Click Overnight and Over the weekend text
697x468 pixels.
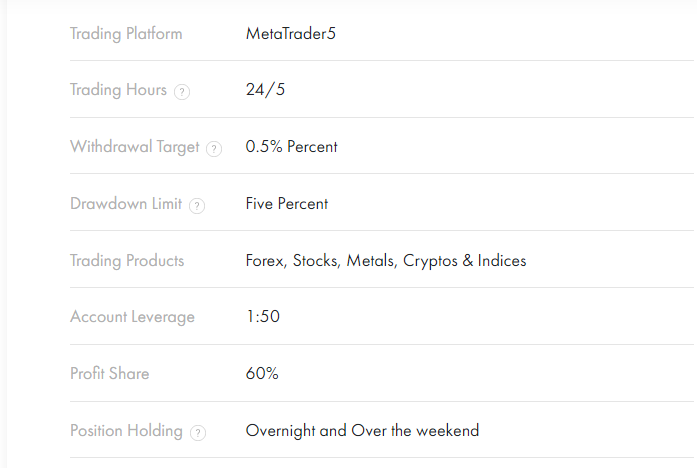pos(362,431)
